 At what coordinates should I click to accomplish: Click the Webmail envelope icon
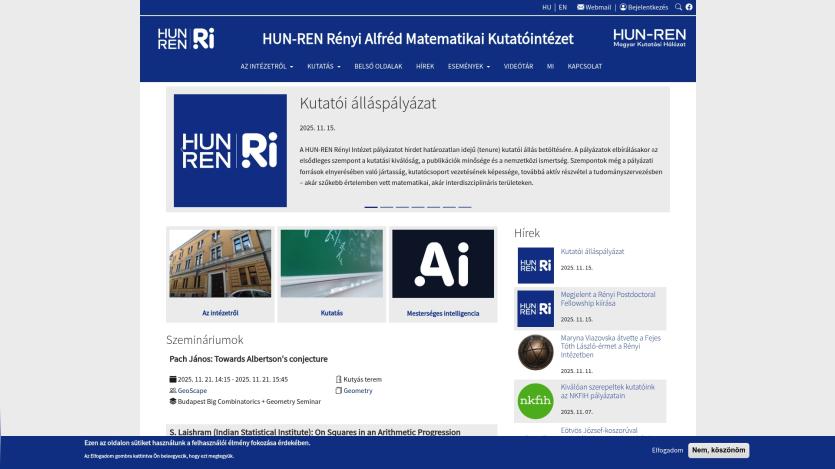coord(580,7)
